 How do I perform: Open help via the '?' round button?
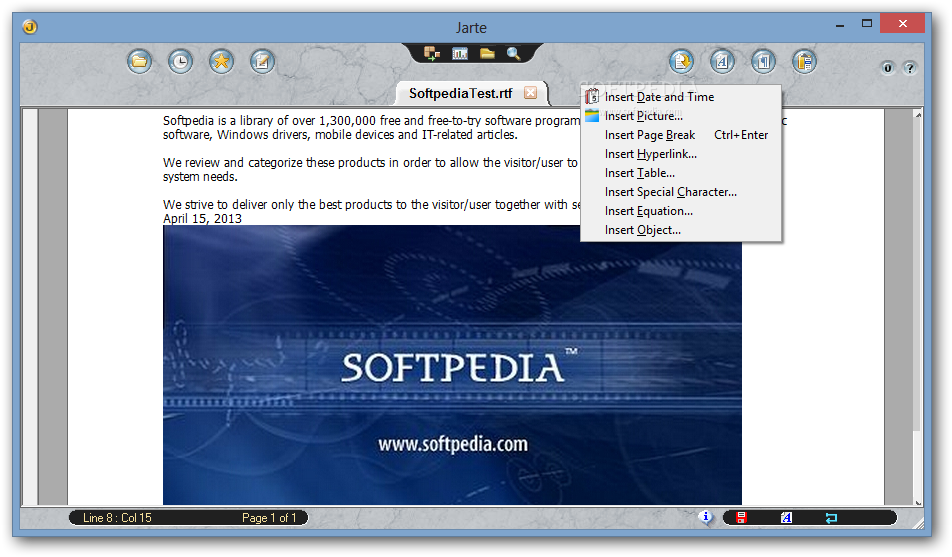tap(910, 68)
